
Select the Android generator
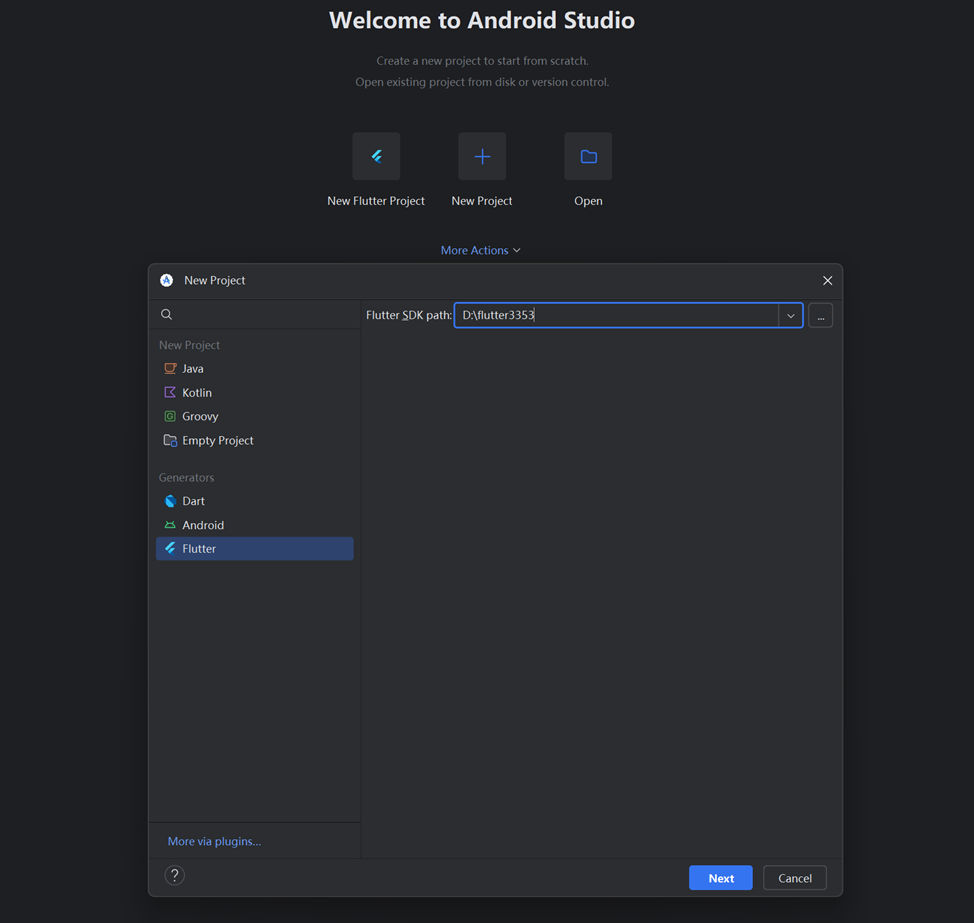click(x=255, y=525)
